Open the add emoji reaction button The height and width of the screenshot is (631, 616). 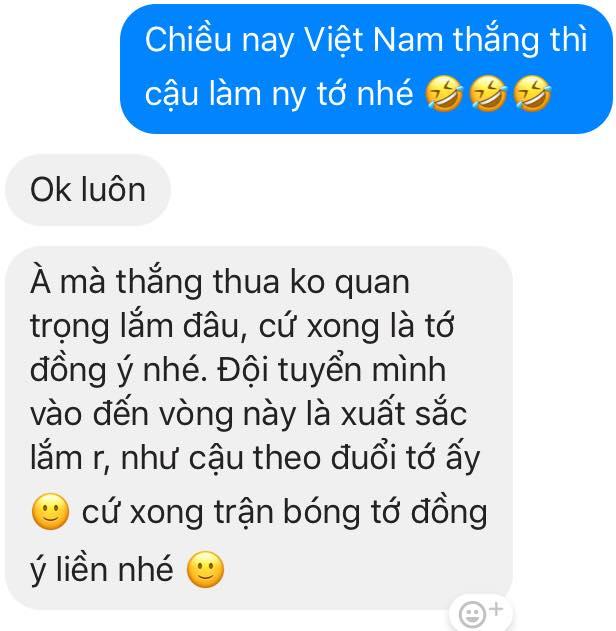click(x=480, y=613)
